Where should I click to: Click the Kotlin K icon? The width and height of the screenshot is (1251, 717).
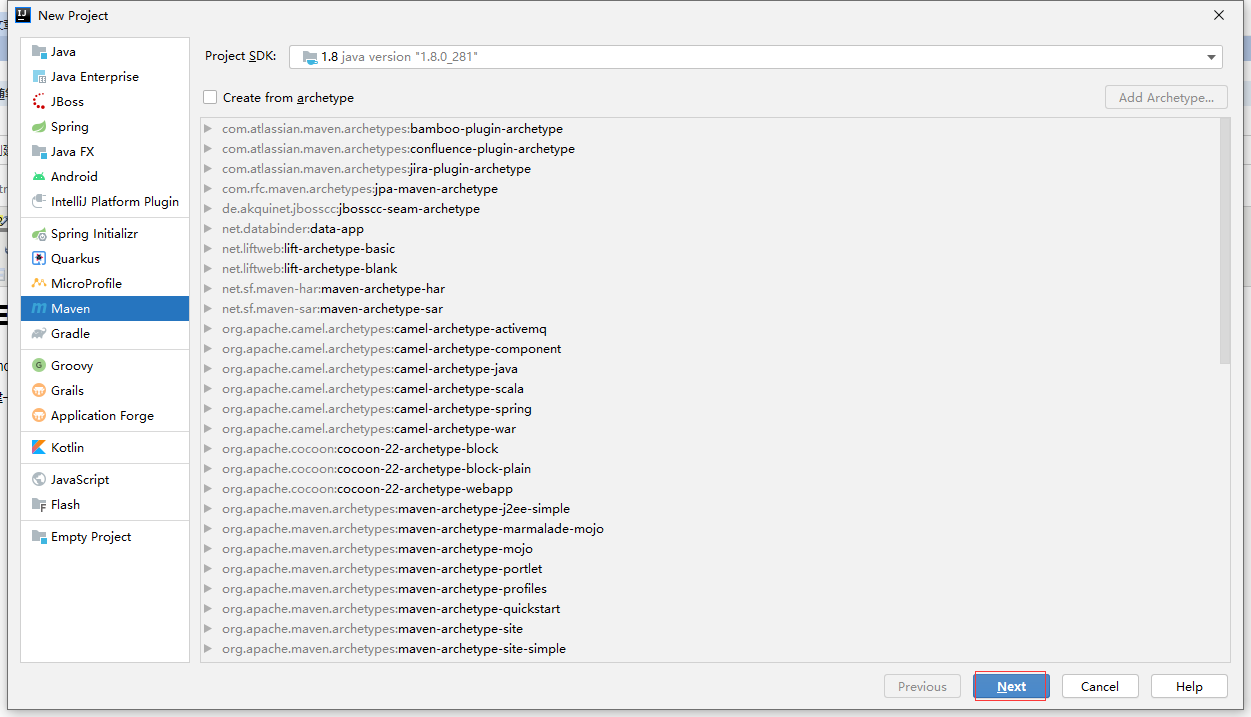[39, 448]
